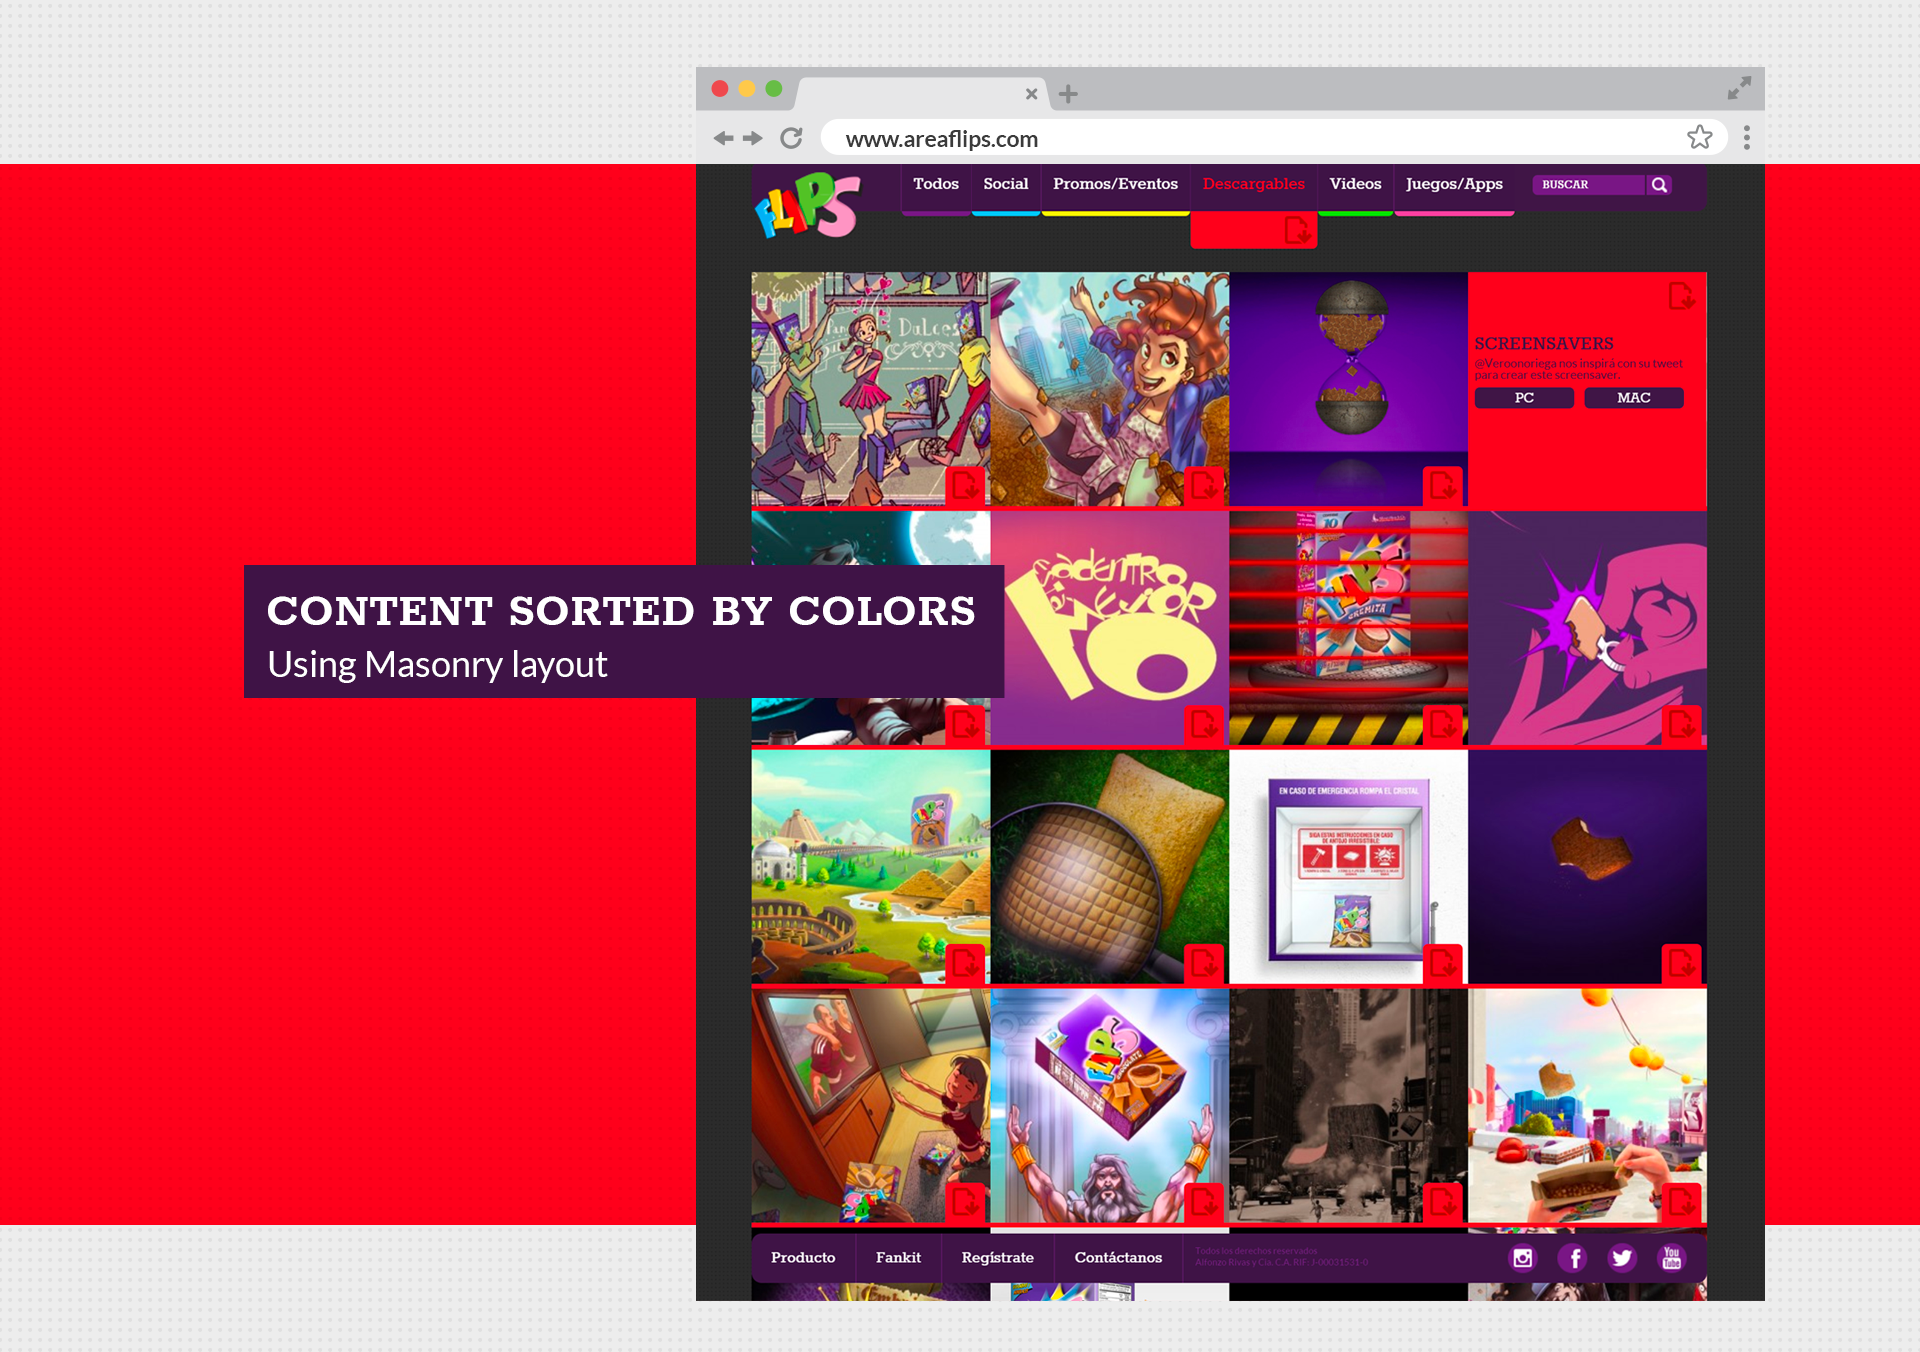This screenshot has width=1920, height=1352.
Task: Open the Instagram footer icon
Action: (1522, 1258)
